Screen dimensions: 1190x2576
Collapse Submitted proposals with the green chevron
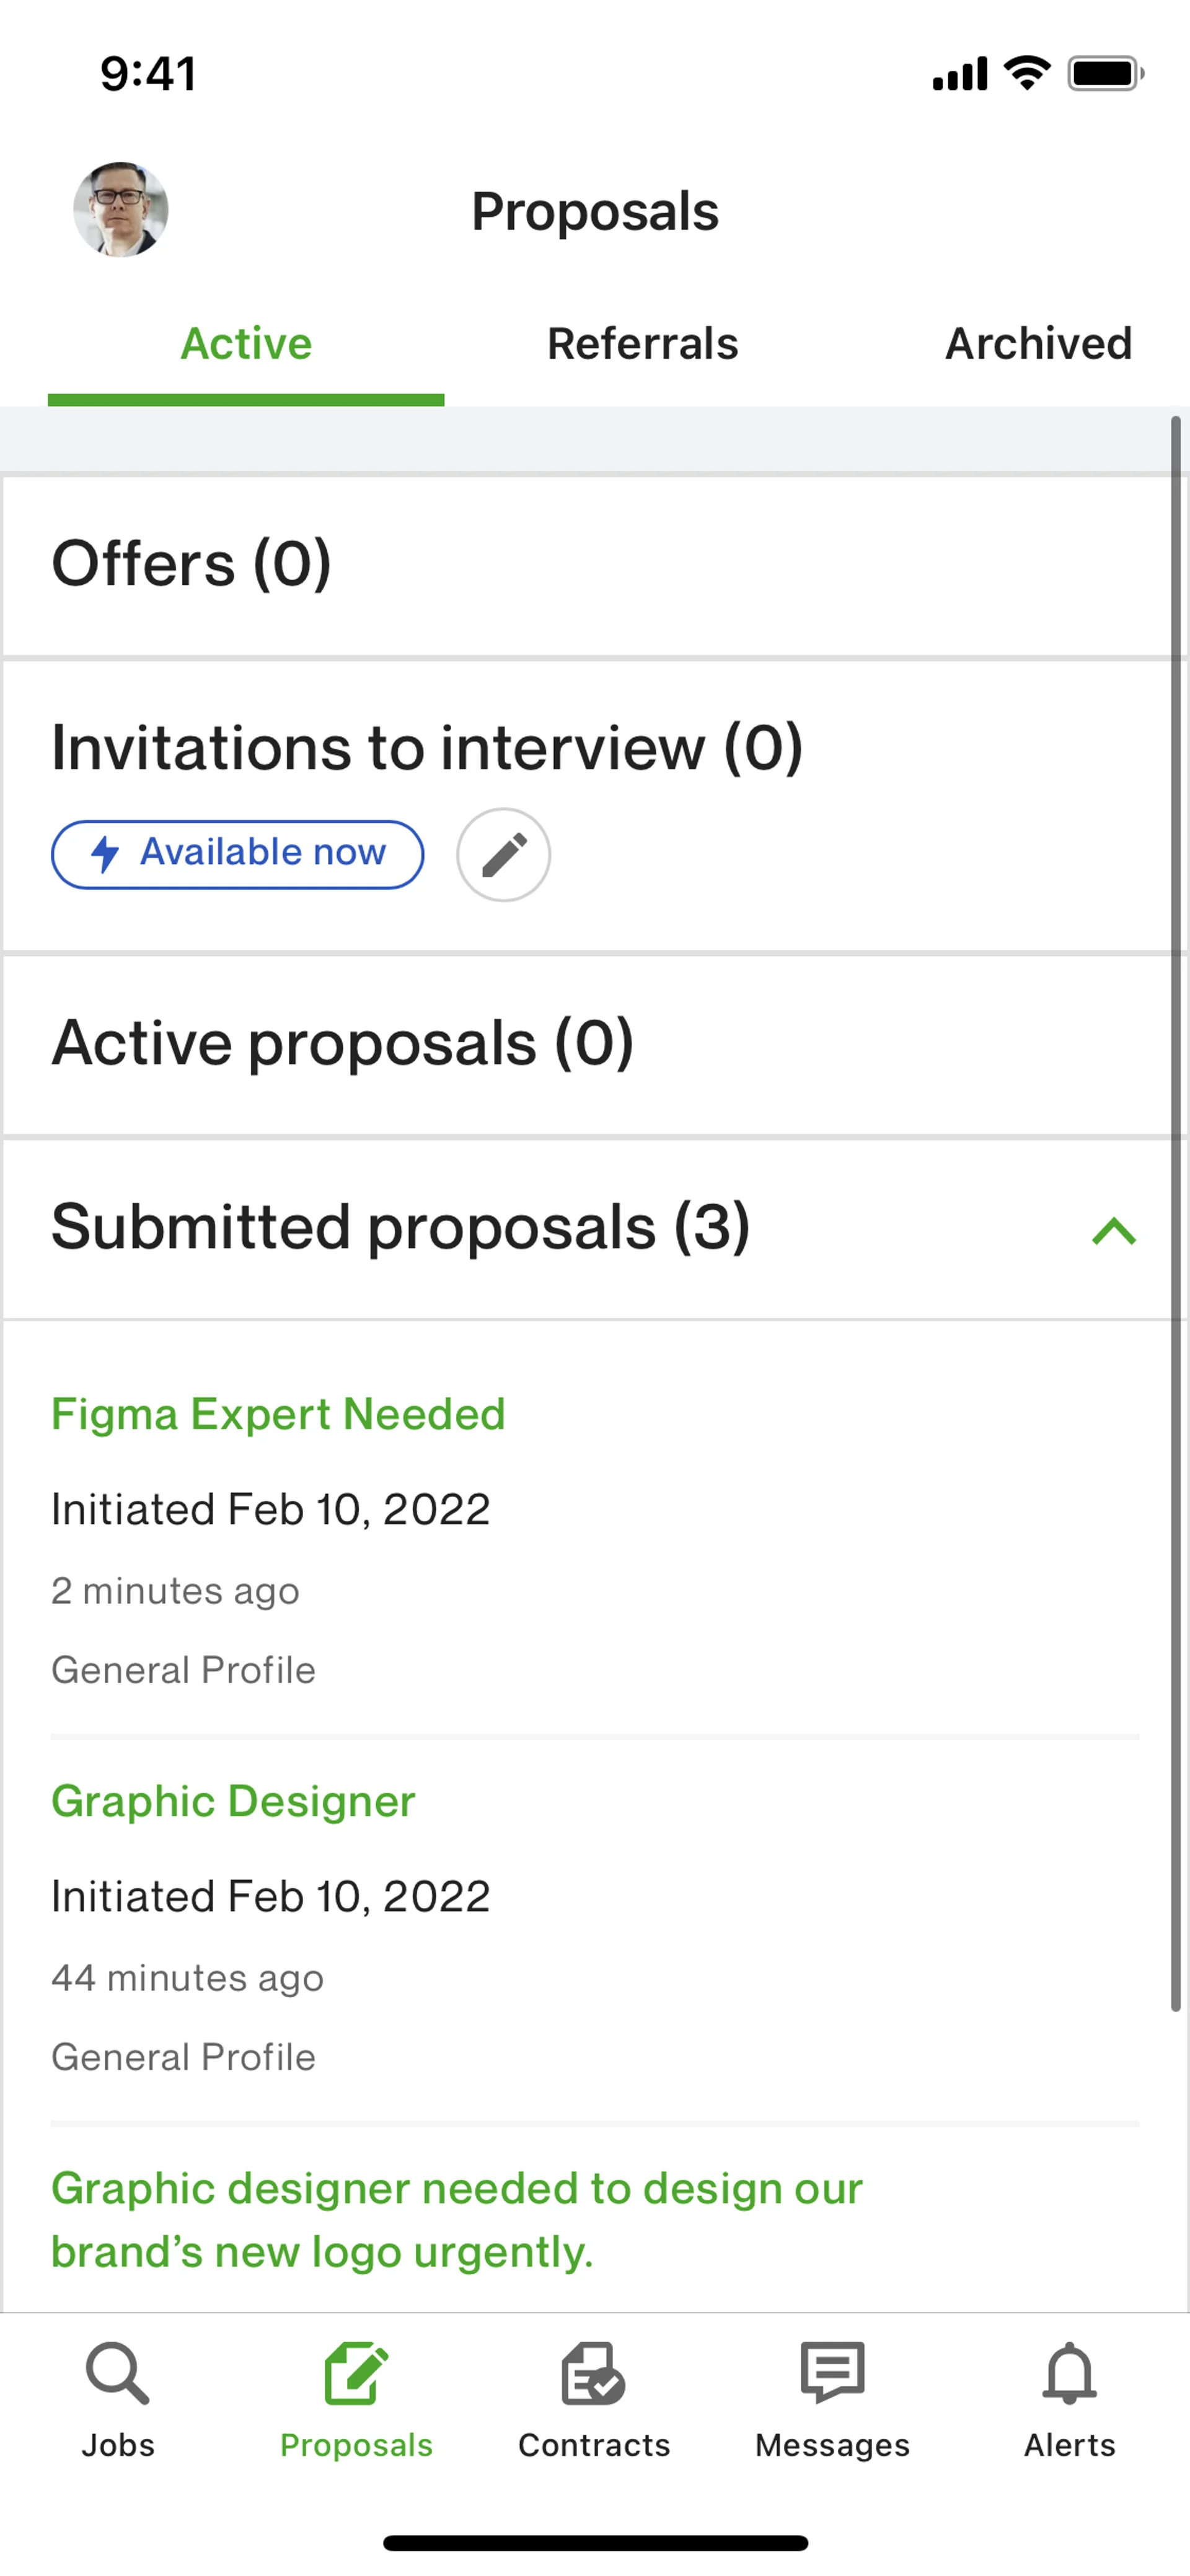pos(1114,1230)
